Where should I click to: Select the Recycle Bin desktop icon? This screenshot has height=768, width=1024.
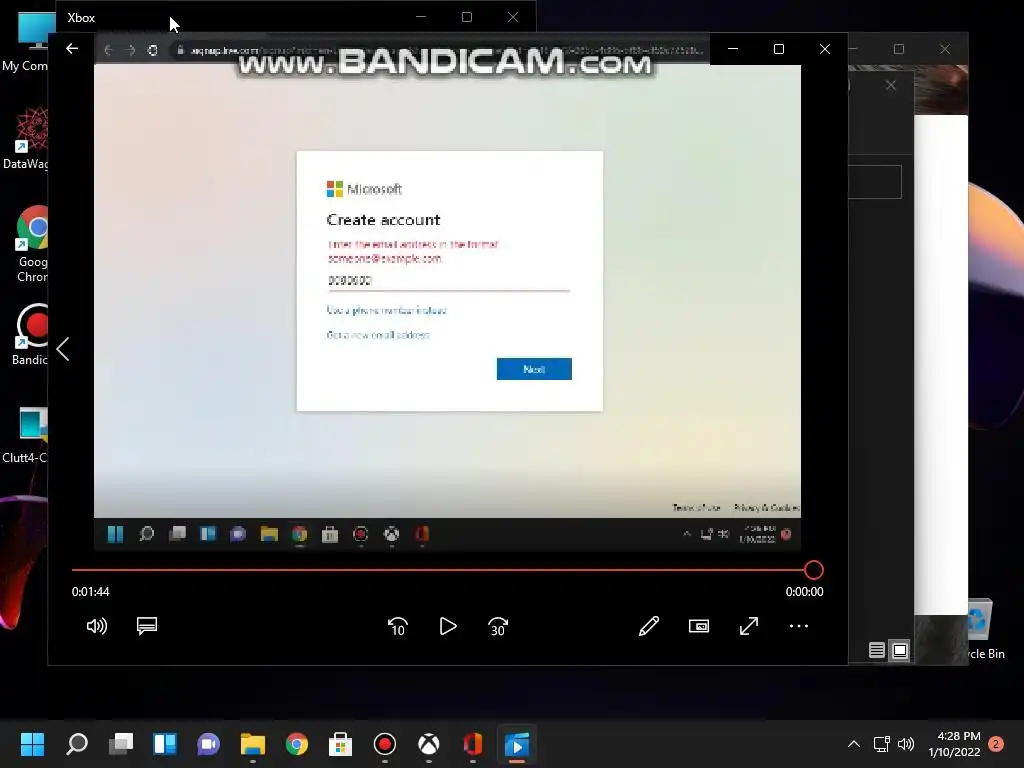click(986, 629)
